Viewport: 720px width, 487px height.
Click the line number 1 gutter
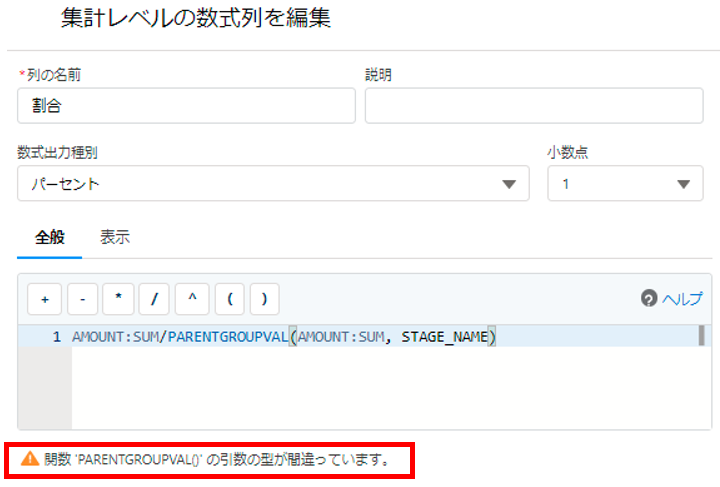[56, 337]
